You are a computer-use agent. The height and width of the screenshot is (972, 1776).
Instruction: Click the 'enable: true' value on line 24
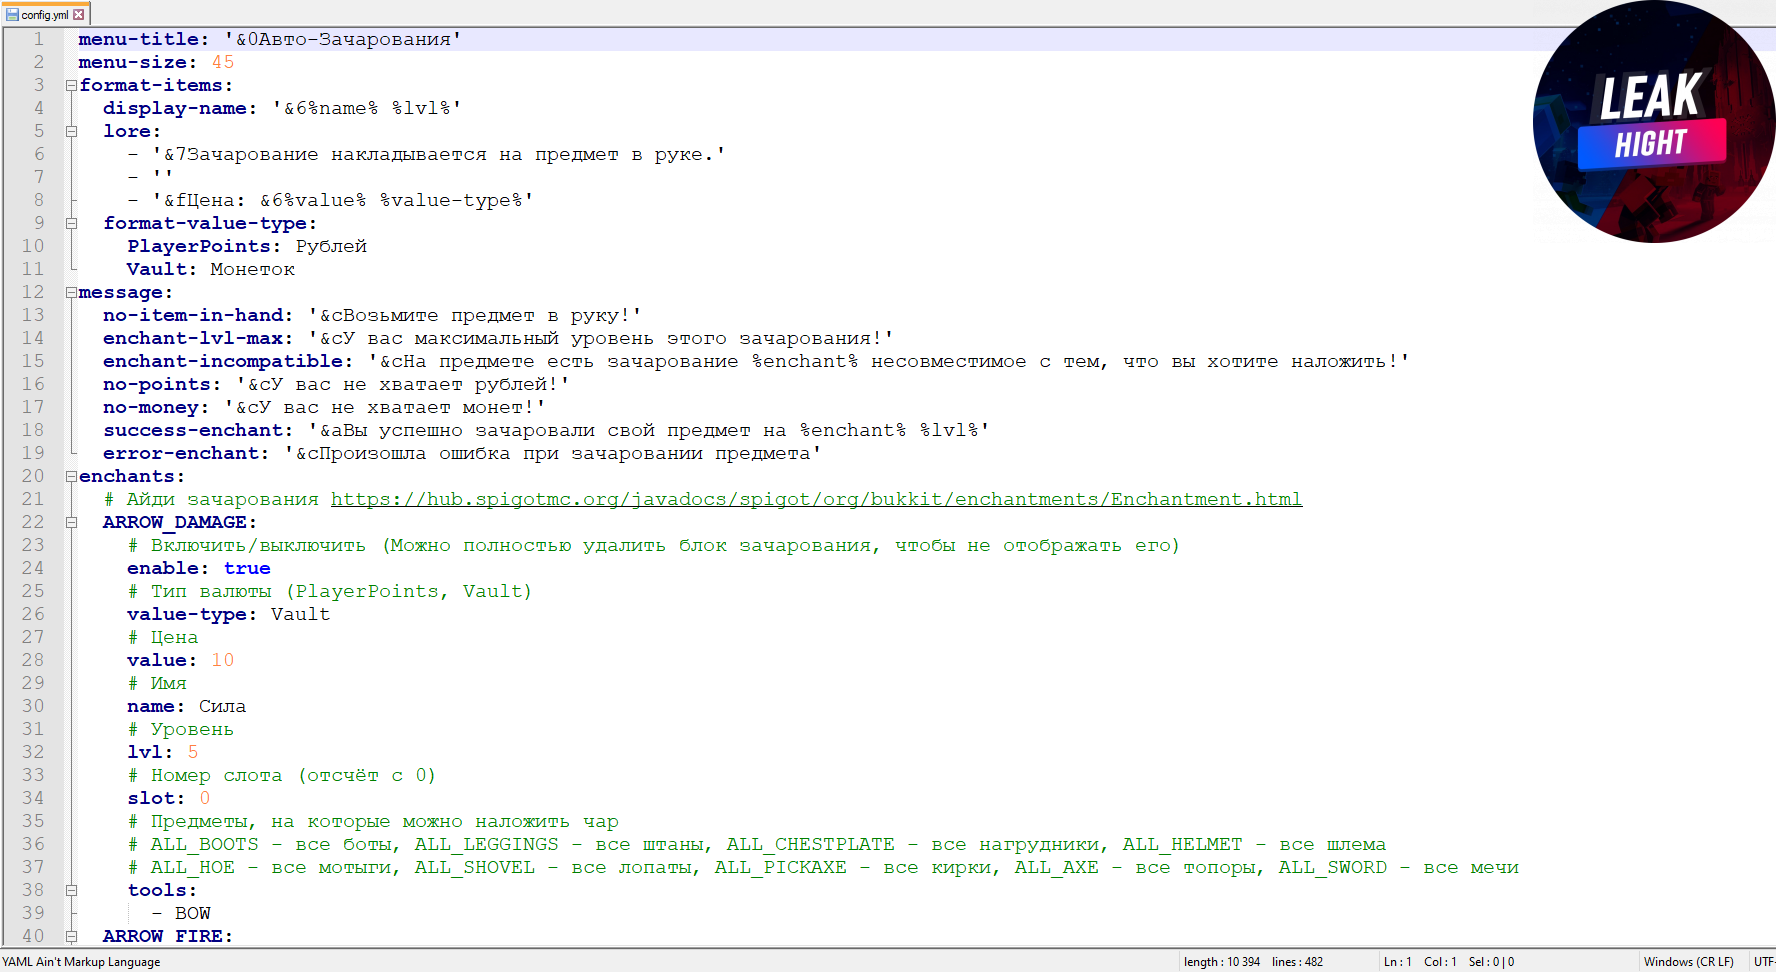coord(247,568)
